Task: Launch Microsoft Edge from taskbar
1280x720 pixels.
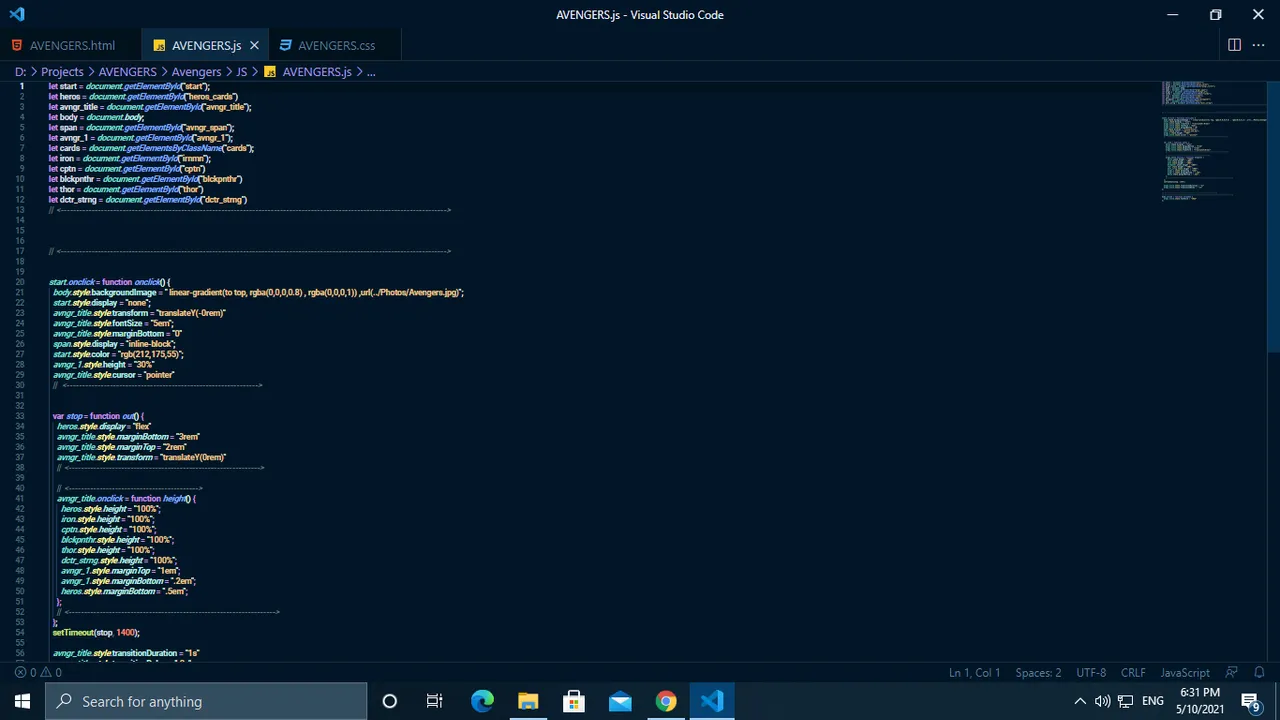Action: (x=482, y=701)
